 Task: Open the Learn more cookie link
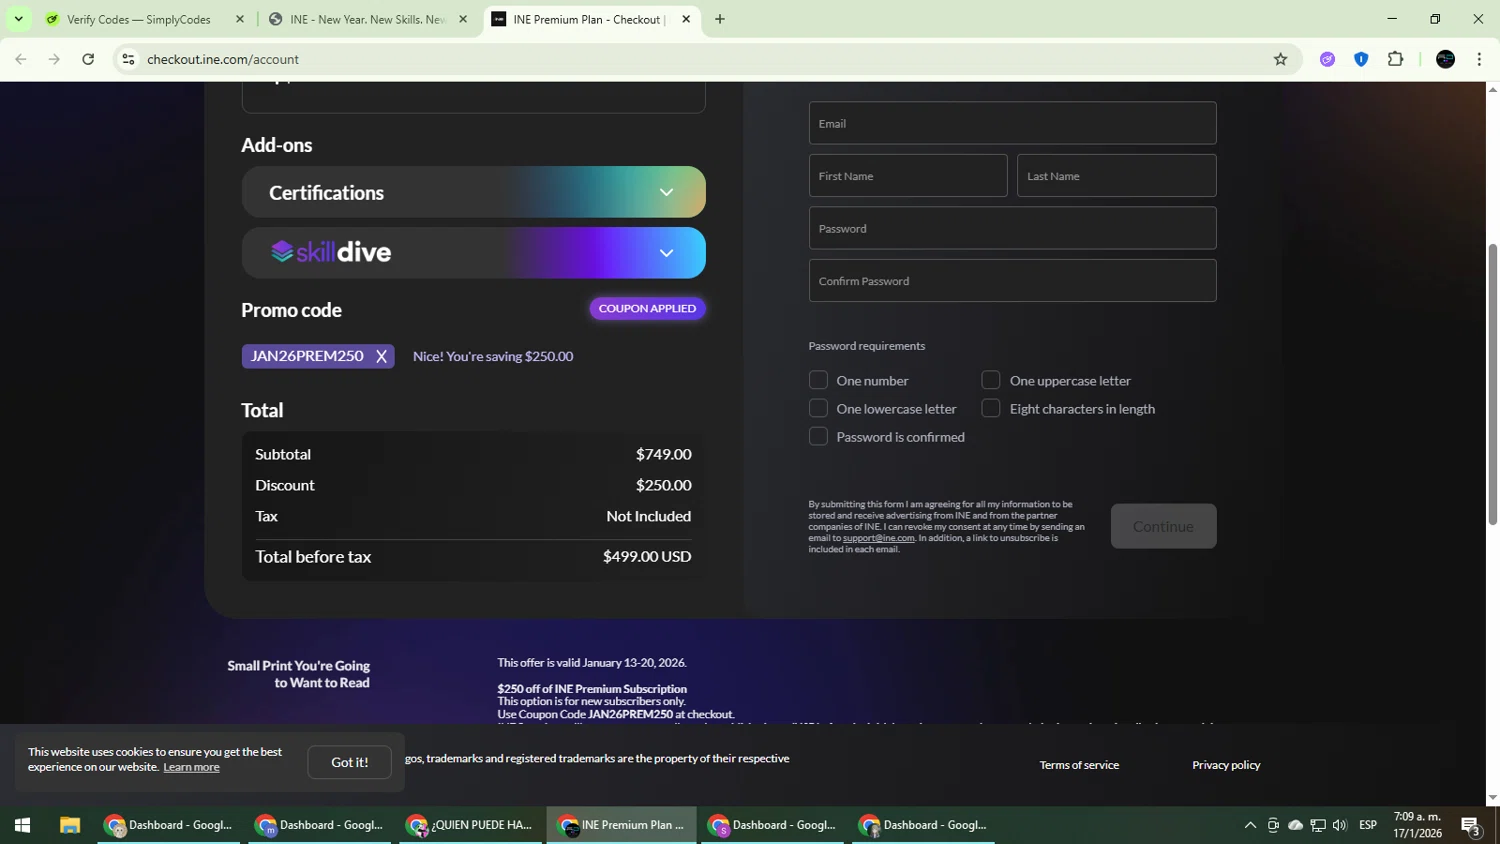[x=191, y=767]
